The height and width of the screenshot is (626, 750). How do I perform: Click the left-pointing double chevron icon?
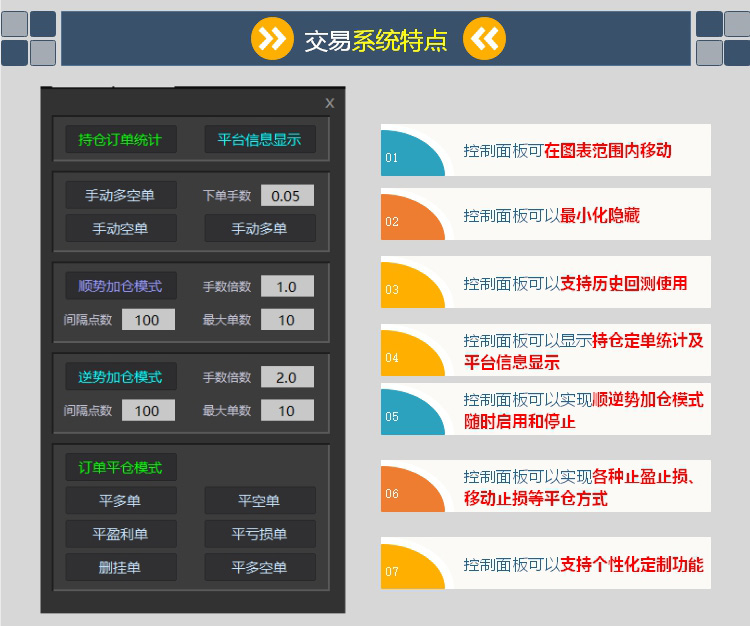point(484,39)
